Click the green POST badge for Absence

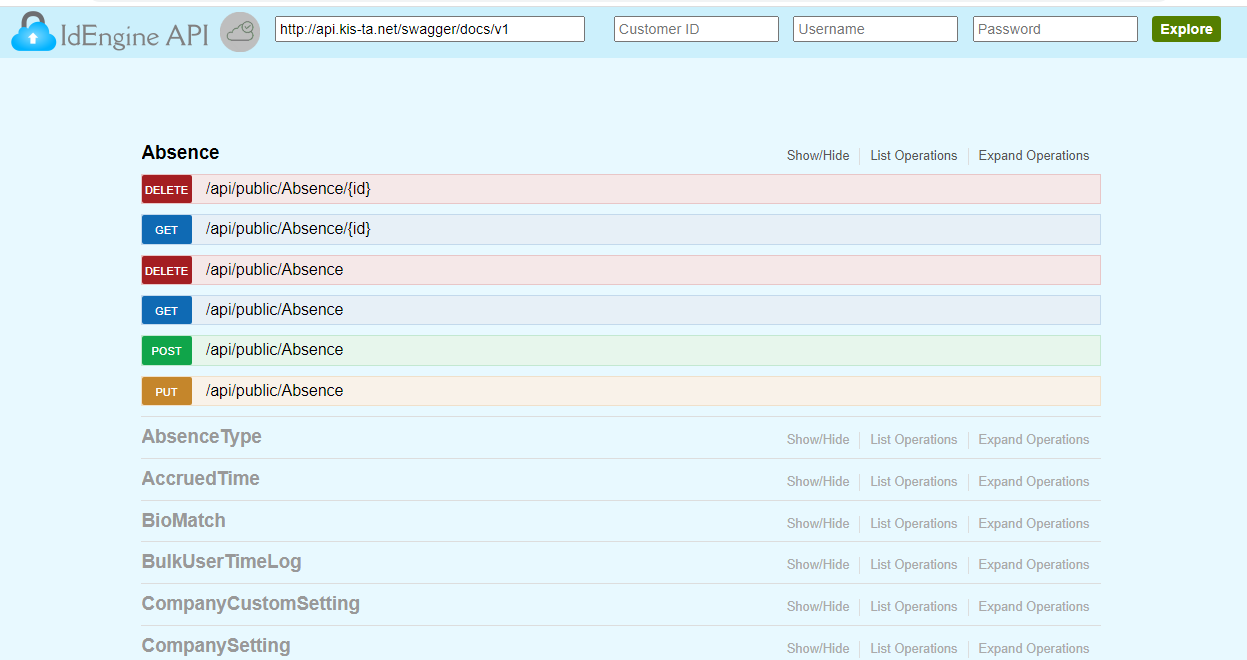[x=166, y=351]
